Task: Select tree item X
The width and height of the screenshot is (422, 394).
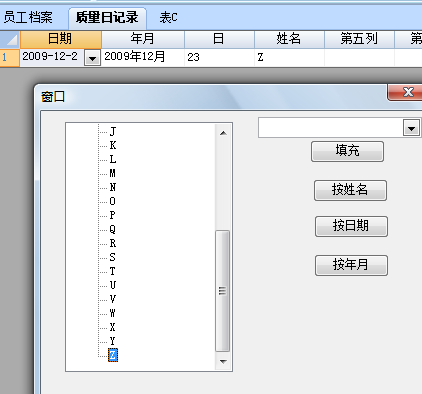Action: (x=113, y=327)
